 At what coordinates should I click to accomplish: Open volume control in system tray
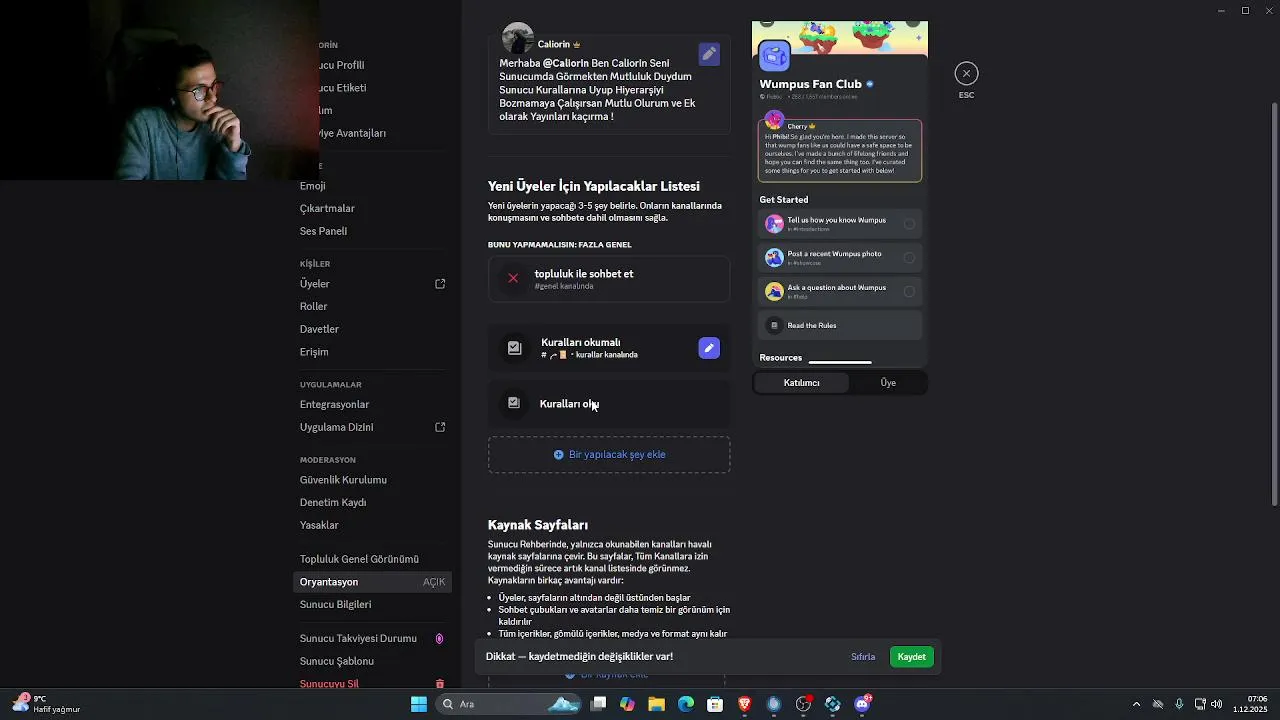click(1216, 704)
